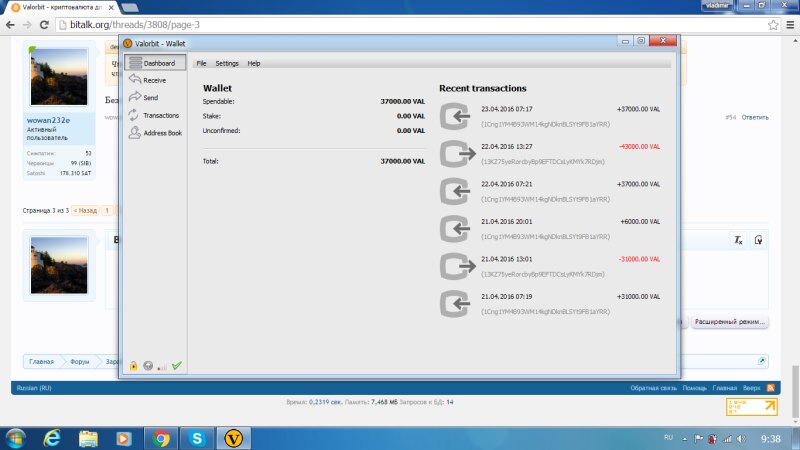Image resolution: width=800 pixels, height=450 pixels.
Task: Open Skype from the Windows taskbar
Action: (198, 438)
